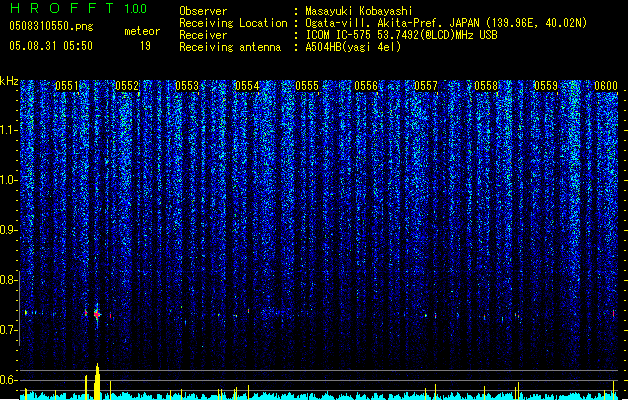Screen dimensions: 629x400
Task: Click the tallest yellow signal-strength bar
Action: point(97,382)
